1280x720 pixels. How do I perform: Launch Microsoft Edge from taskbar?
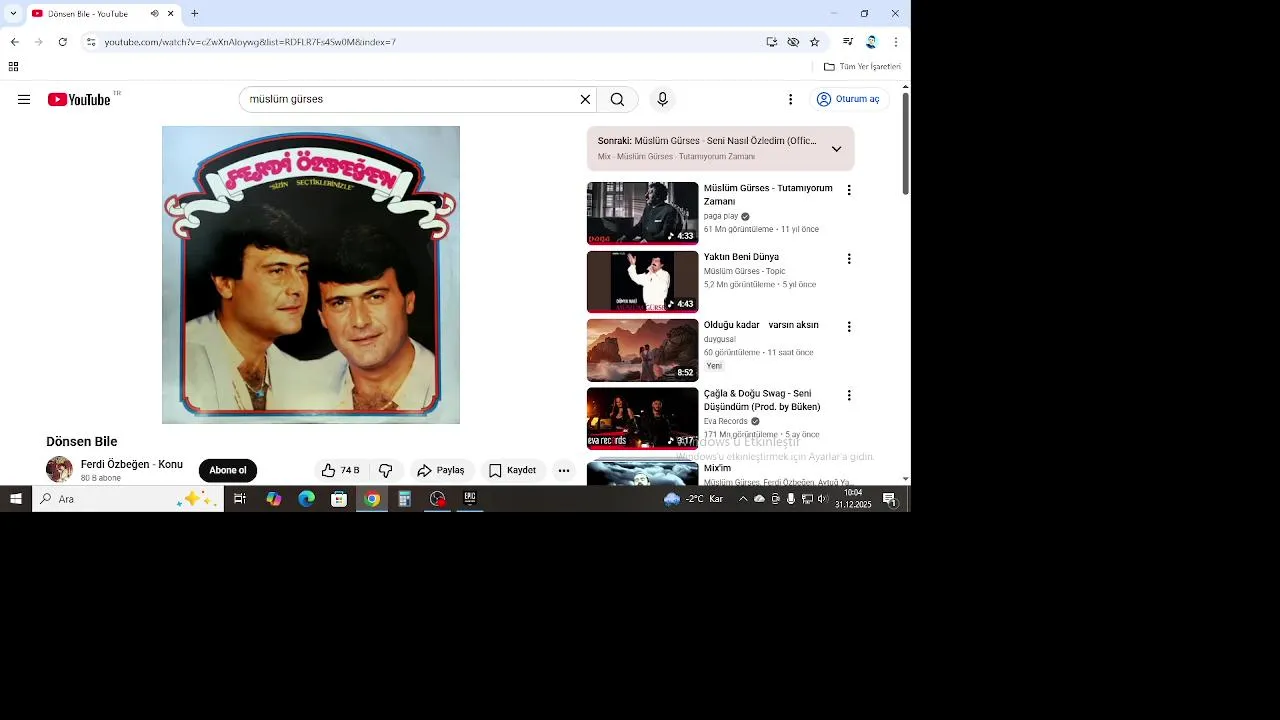(x=306, y=499)
